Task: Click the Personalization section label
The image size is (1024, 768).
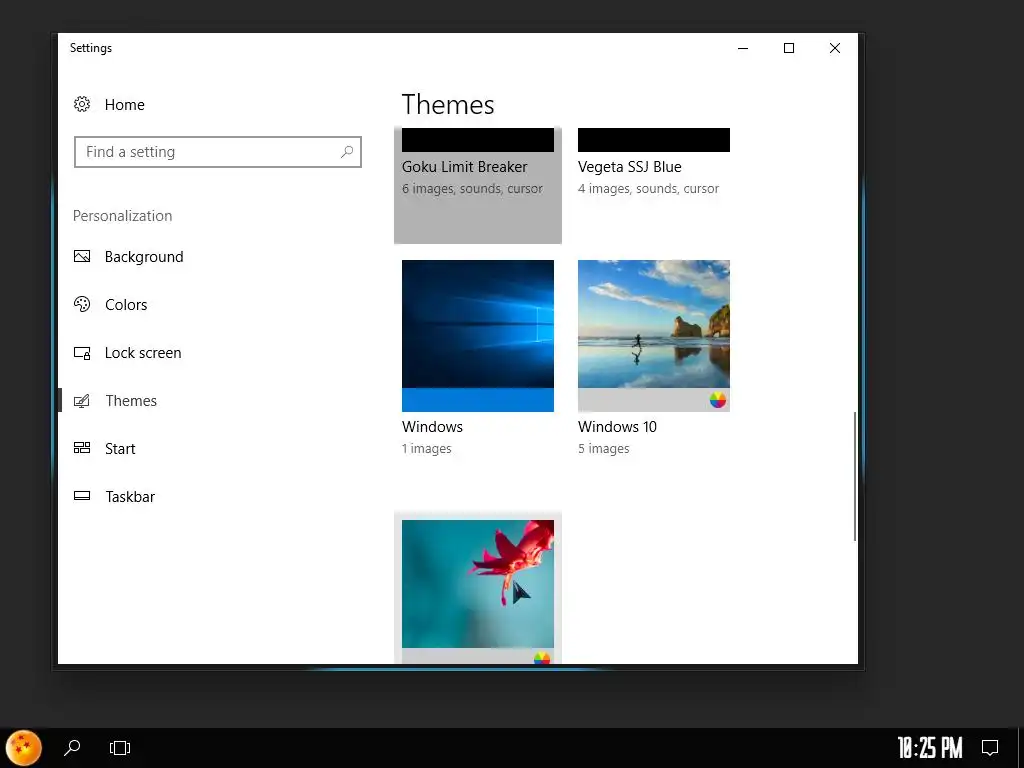Action: pyautogui.click(x=123, y=216)
